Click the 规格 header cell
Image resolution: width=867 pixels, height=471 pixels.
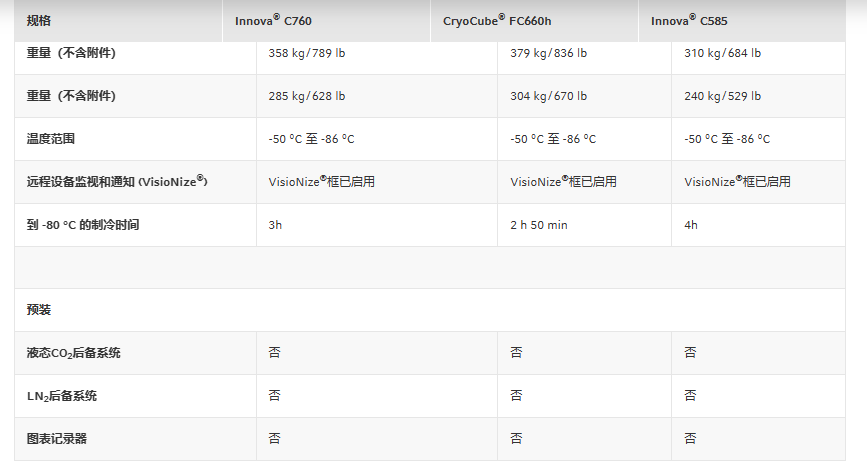tap(38, 20)
